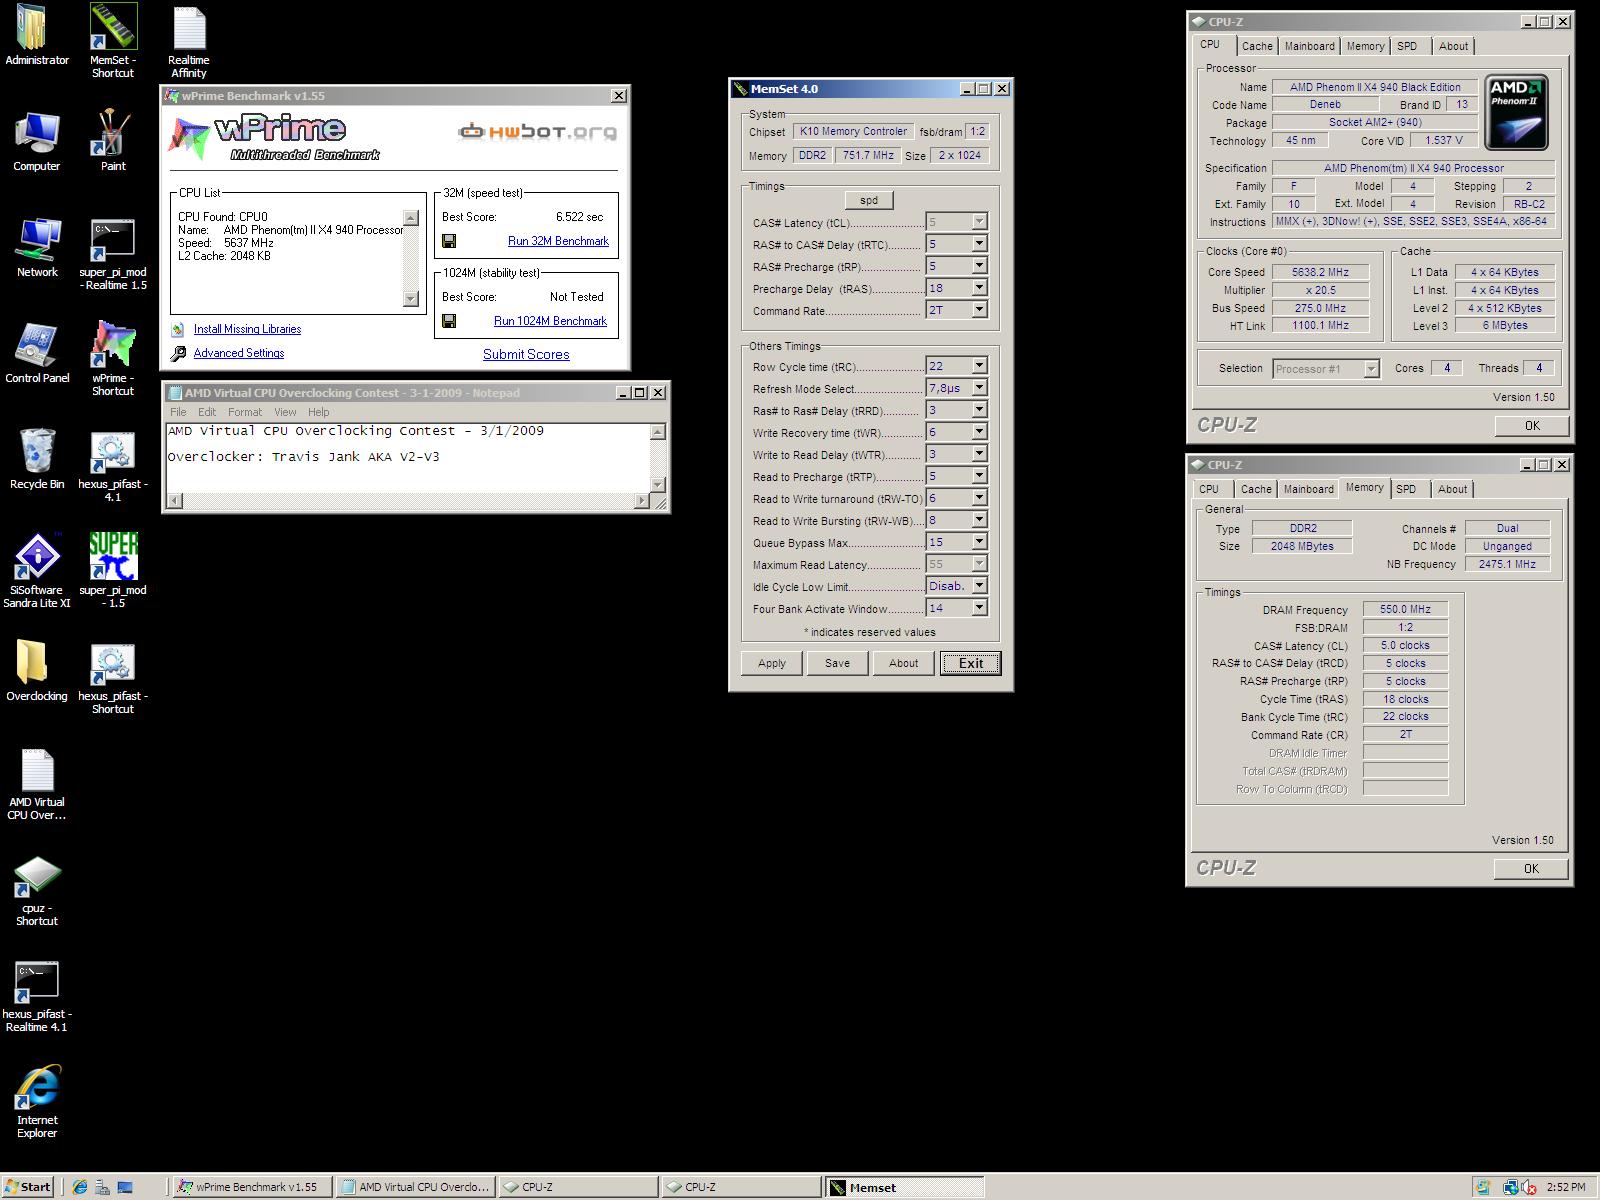The image size is (1600, 1200).
Task: Click Run 32M Benchmark link
Action: click(x=558, y=241)
